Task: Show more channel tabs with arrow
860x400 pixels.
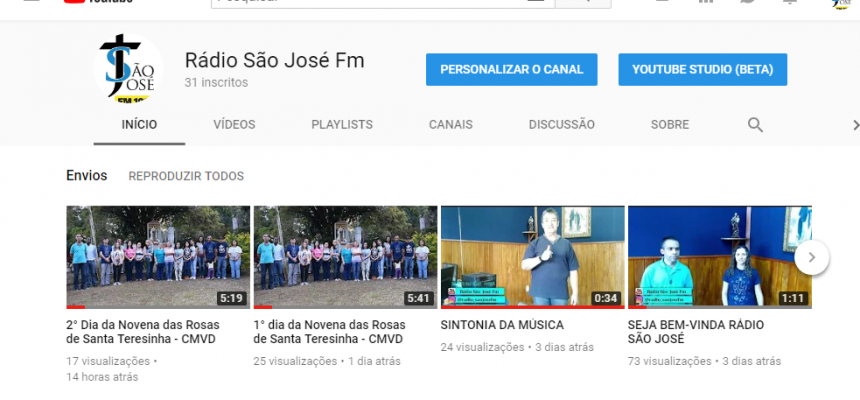Action: tap(855, 125)
